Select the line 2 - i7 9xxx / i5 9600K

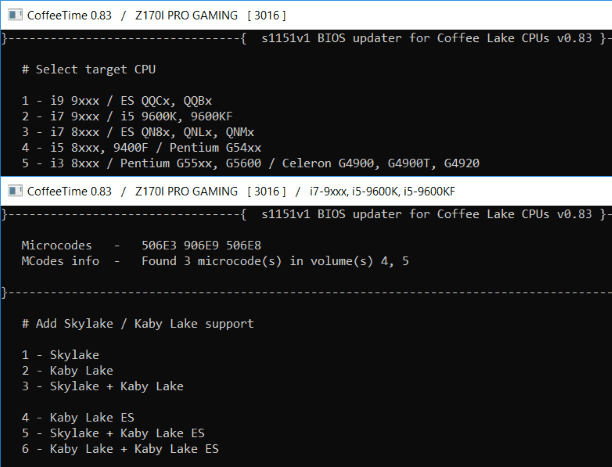[x=127, y=117]
